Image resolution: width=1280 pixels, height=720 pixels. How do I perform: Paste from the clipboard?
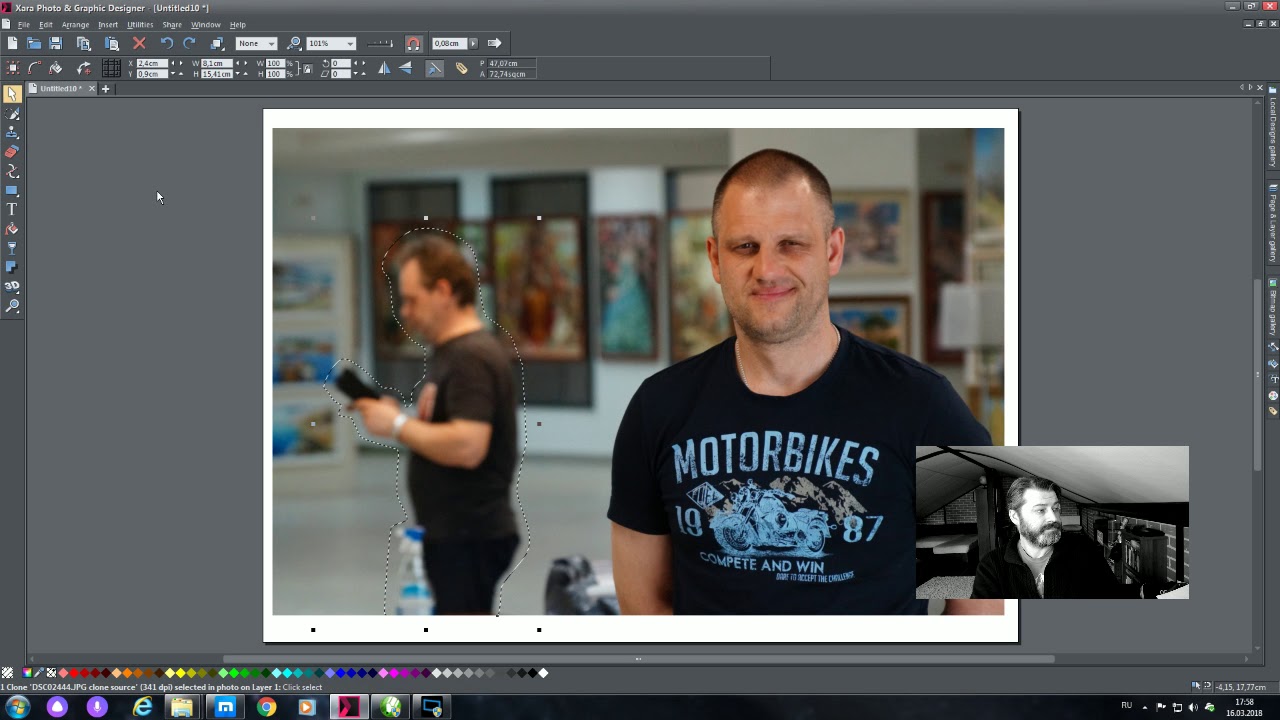tap(112, 43)
